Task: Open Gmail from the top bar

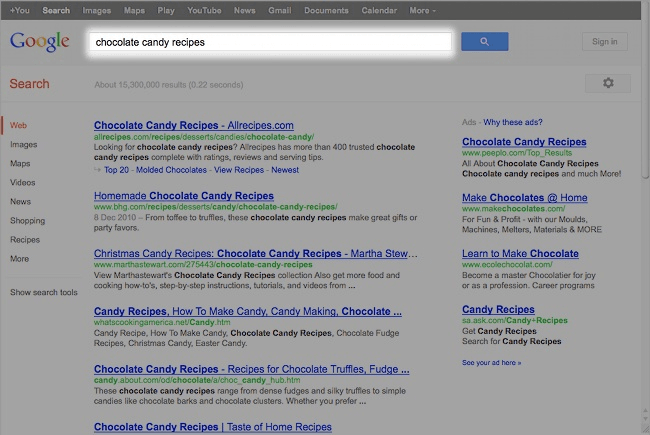Action: [279, 10]
